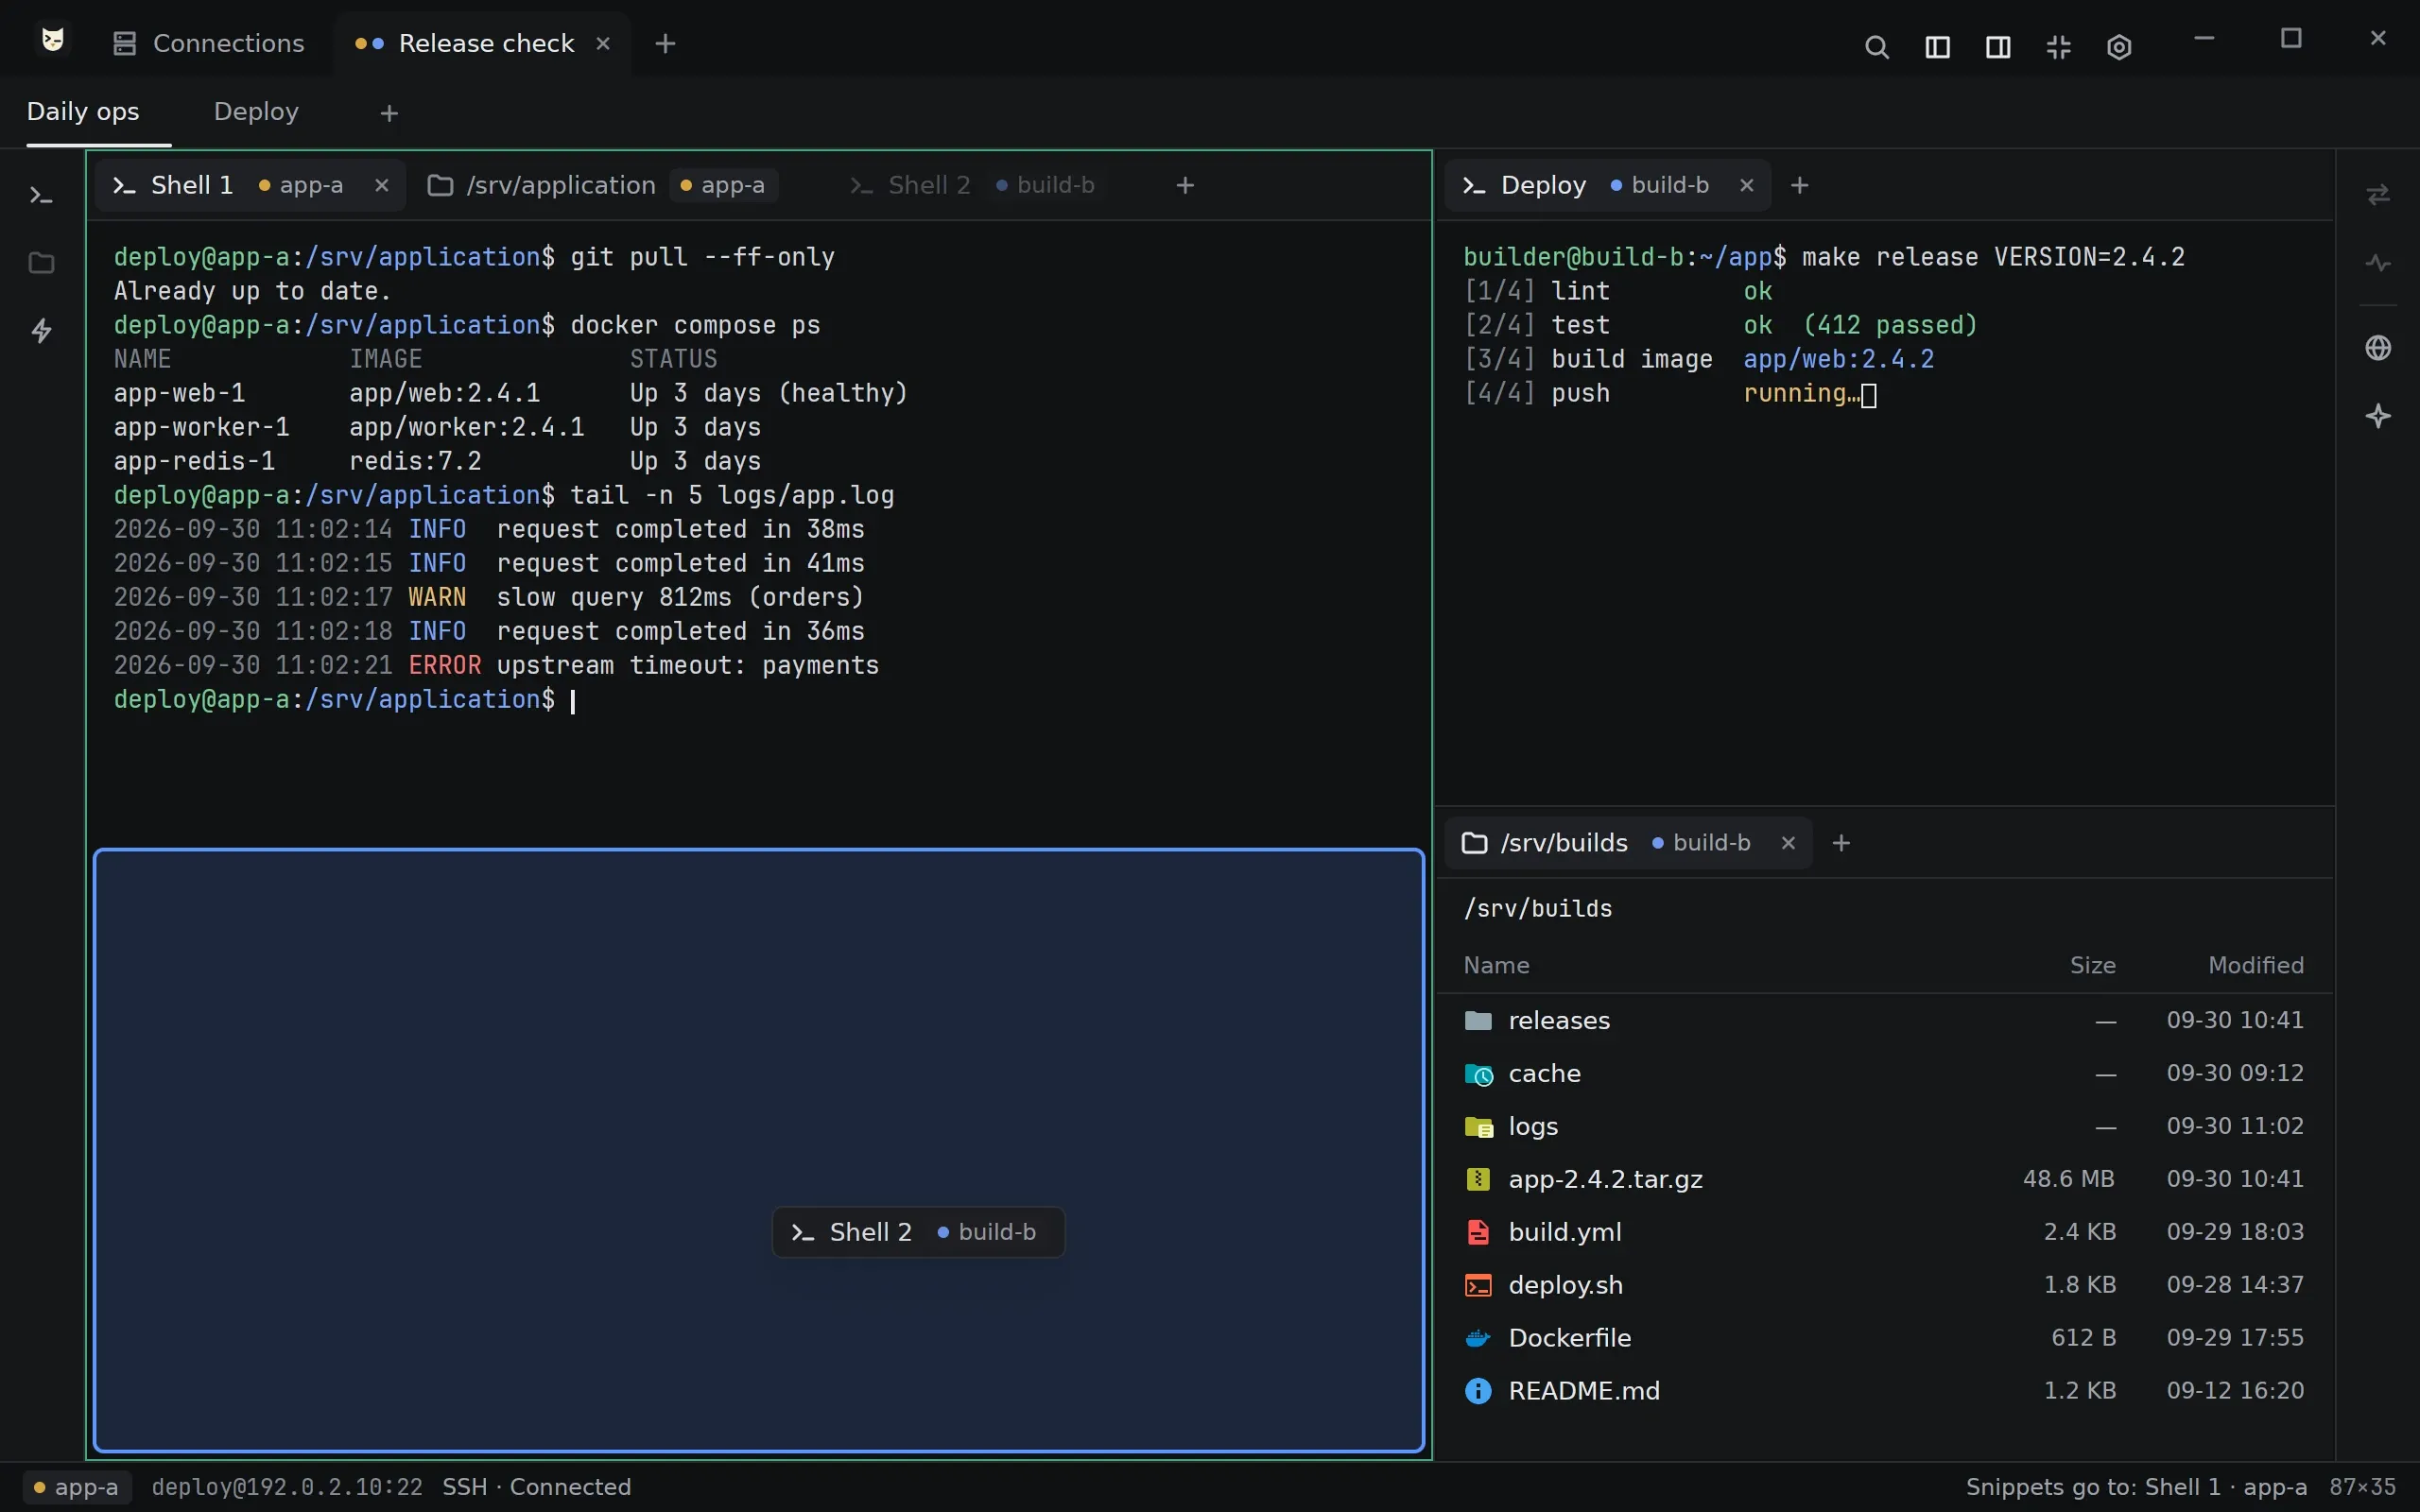Open the Connections tab
This screenshot has width=2420, height=1512.
click(x=208, y=44)
